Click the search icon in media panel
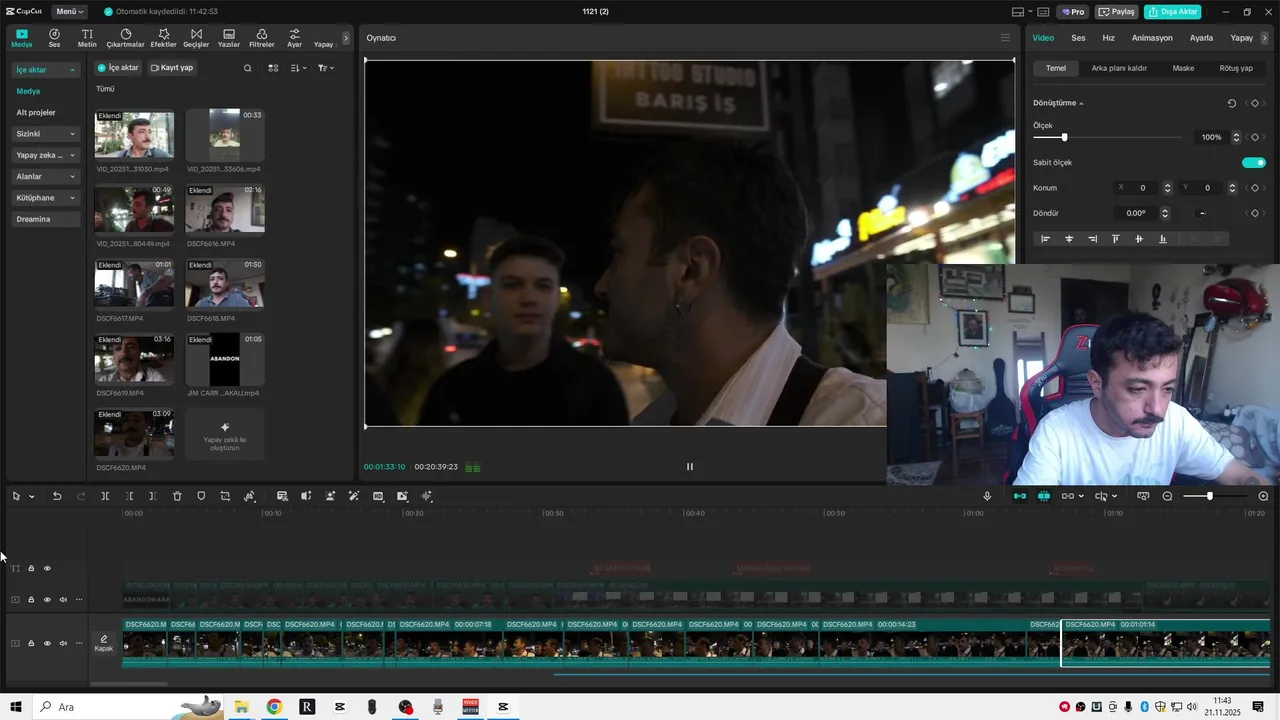 point(248,68)
